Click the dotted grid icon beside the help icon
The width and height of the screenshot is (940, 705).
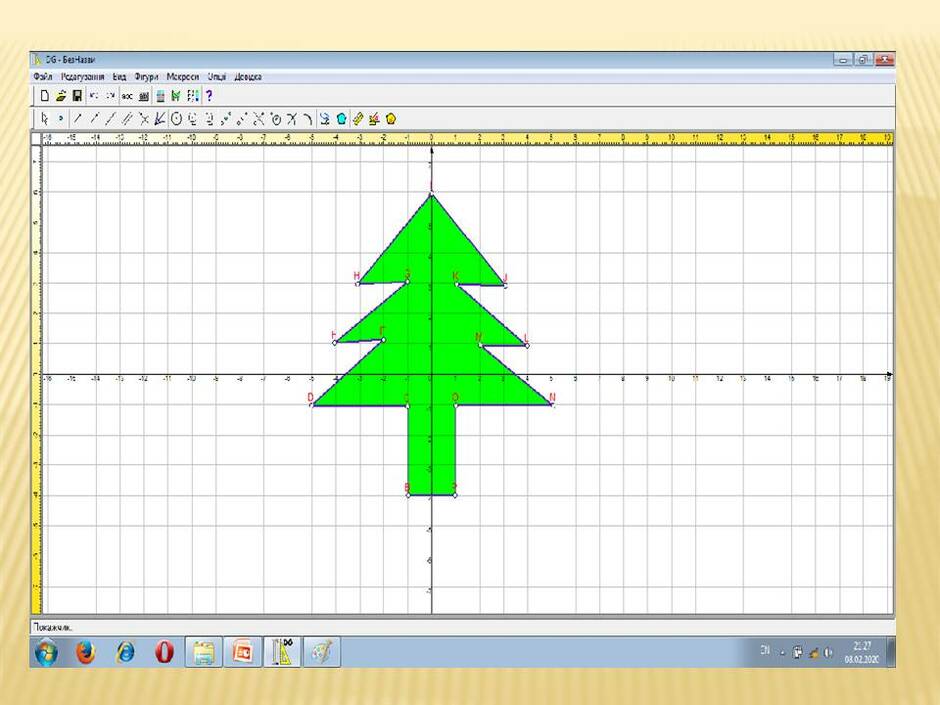click(x=192, y=95)
